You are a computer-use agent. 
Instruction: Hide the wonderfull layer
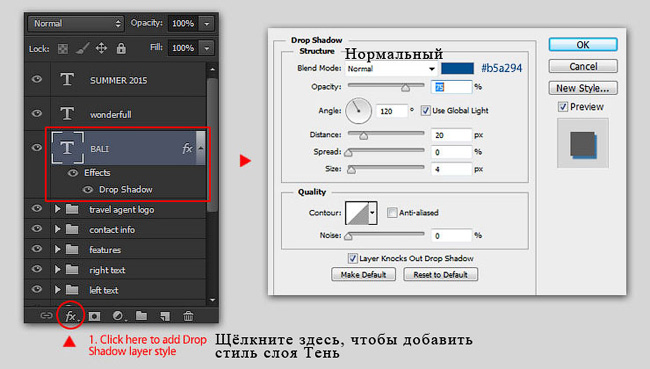pyautogui.click(x=37, y=113)
